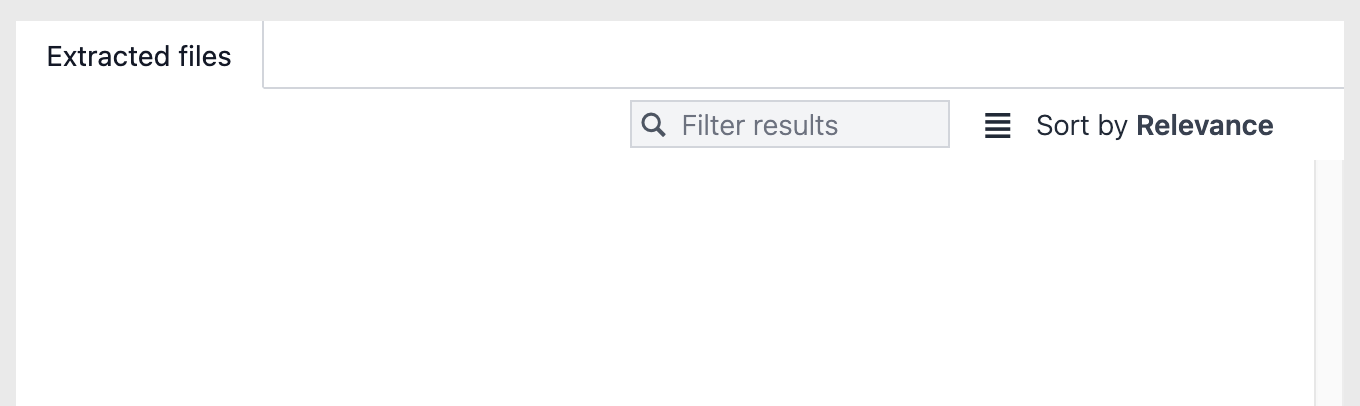Click the "Sort by" label text

[1082, 126]
